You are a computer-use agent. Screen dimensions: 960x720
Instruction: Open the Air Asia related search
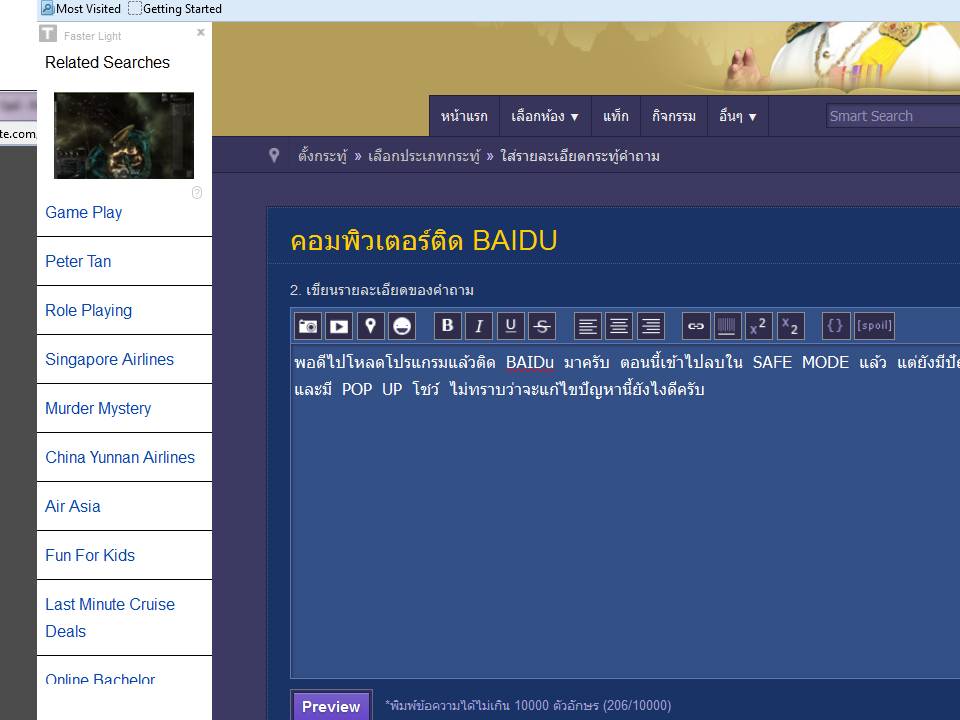click(x=73, y=506)
